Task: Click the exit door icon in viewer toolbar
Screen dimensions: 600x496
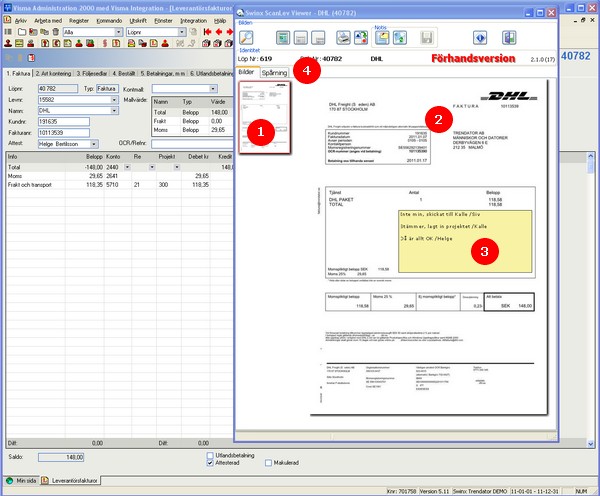Action: pos(509,38)
